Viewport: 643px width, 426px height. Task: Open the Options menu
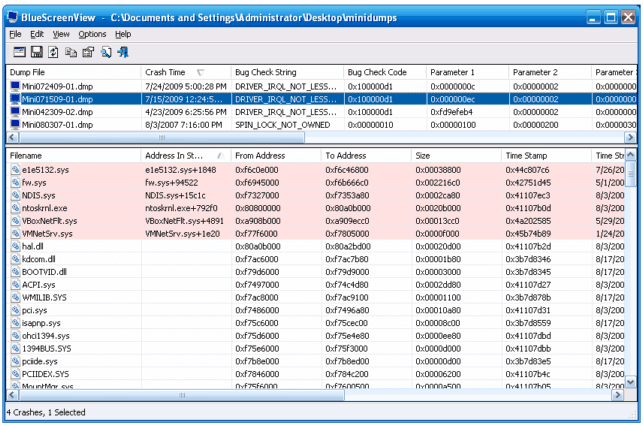click(92, 34)
